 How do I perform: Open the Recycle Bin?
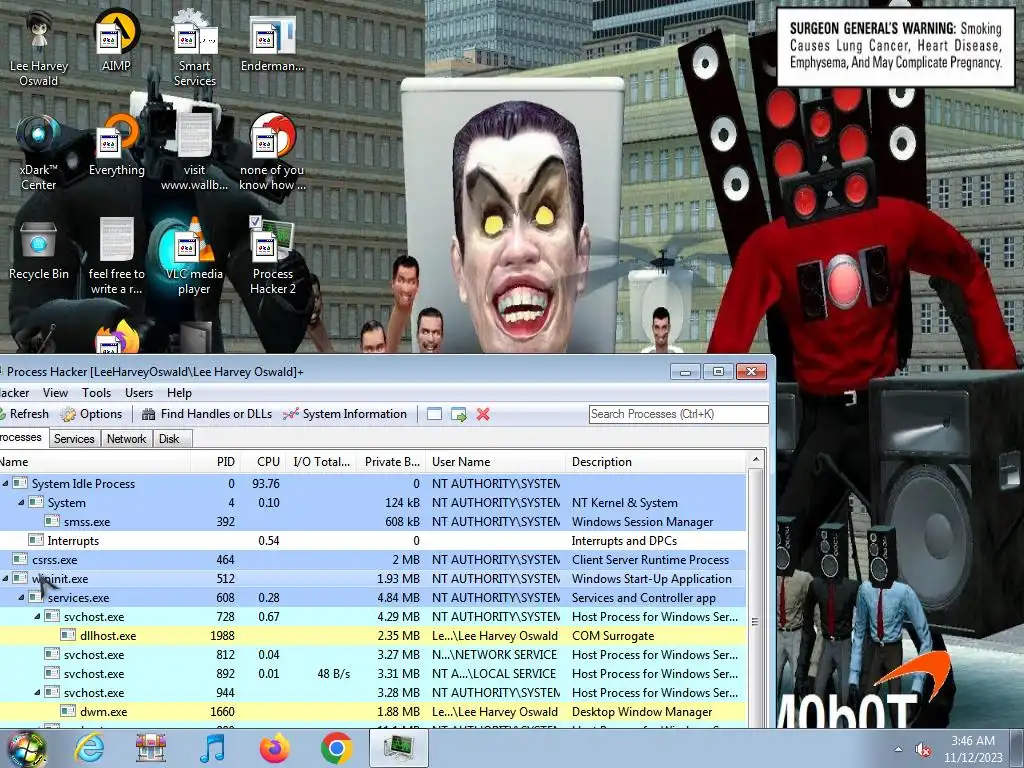[39, 249]
